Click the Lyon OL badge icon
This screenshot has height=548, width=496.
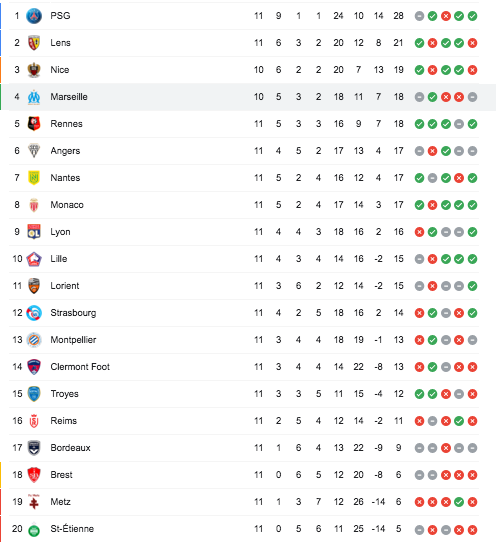pos(34,232)
